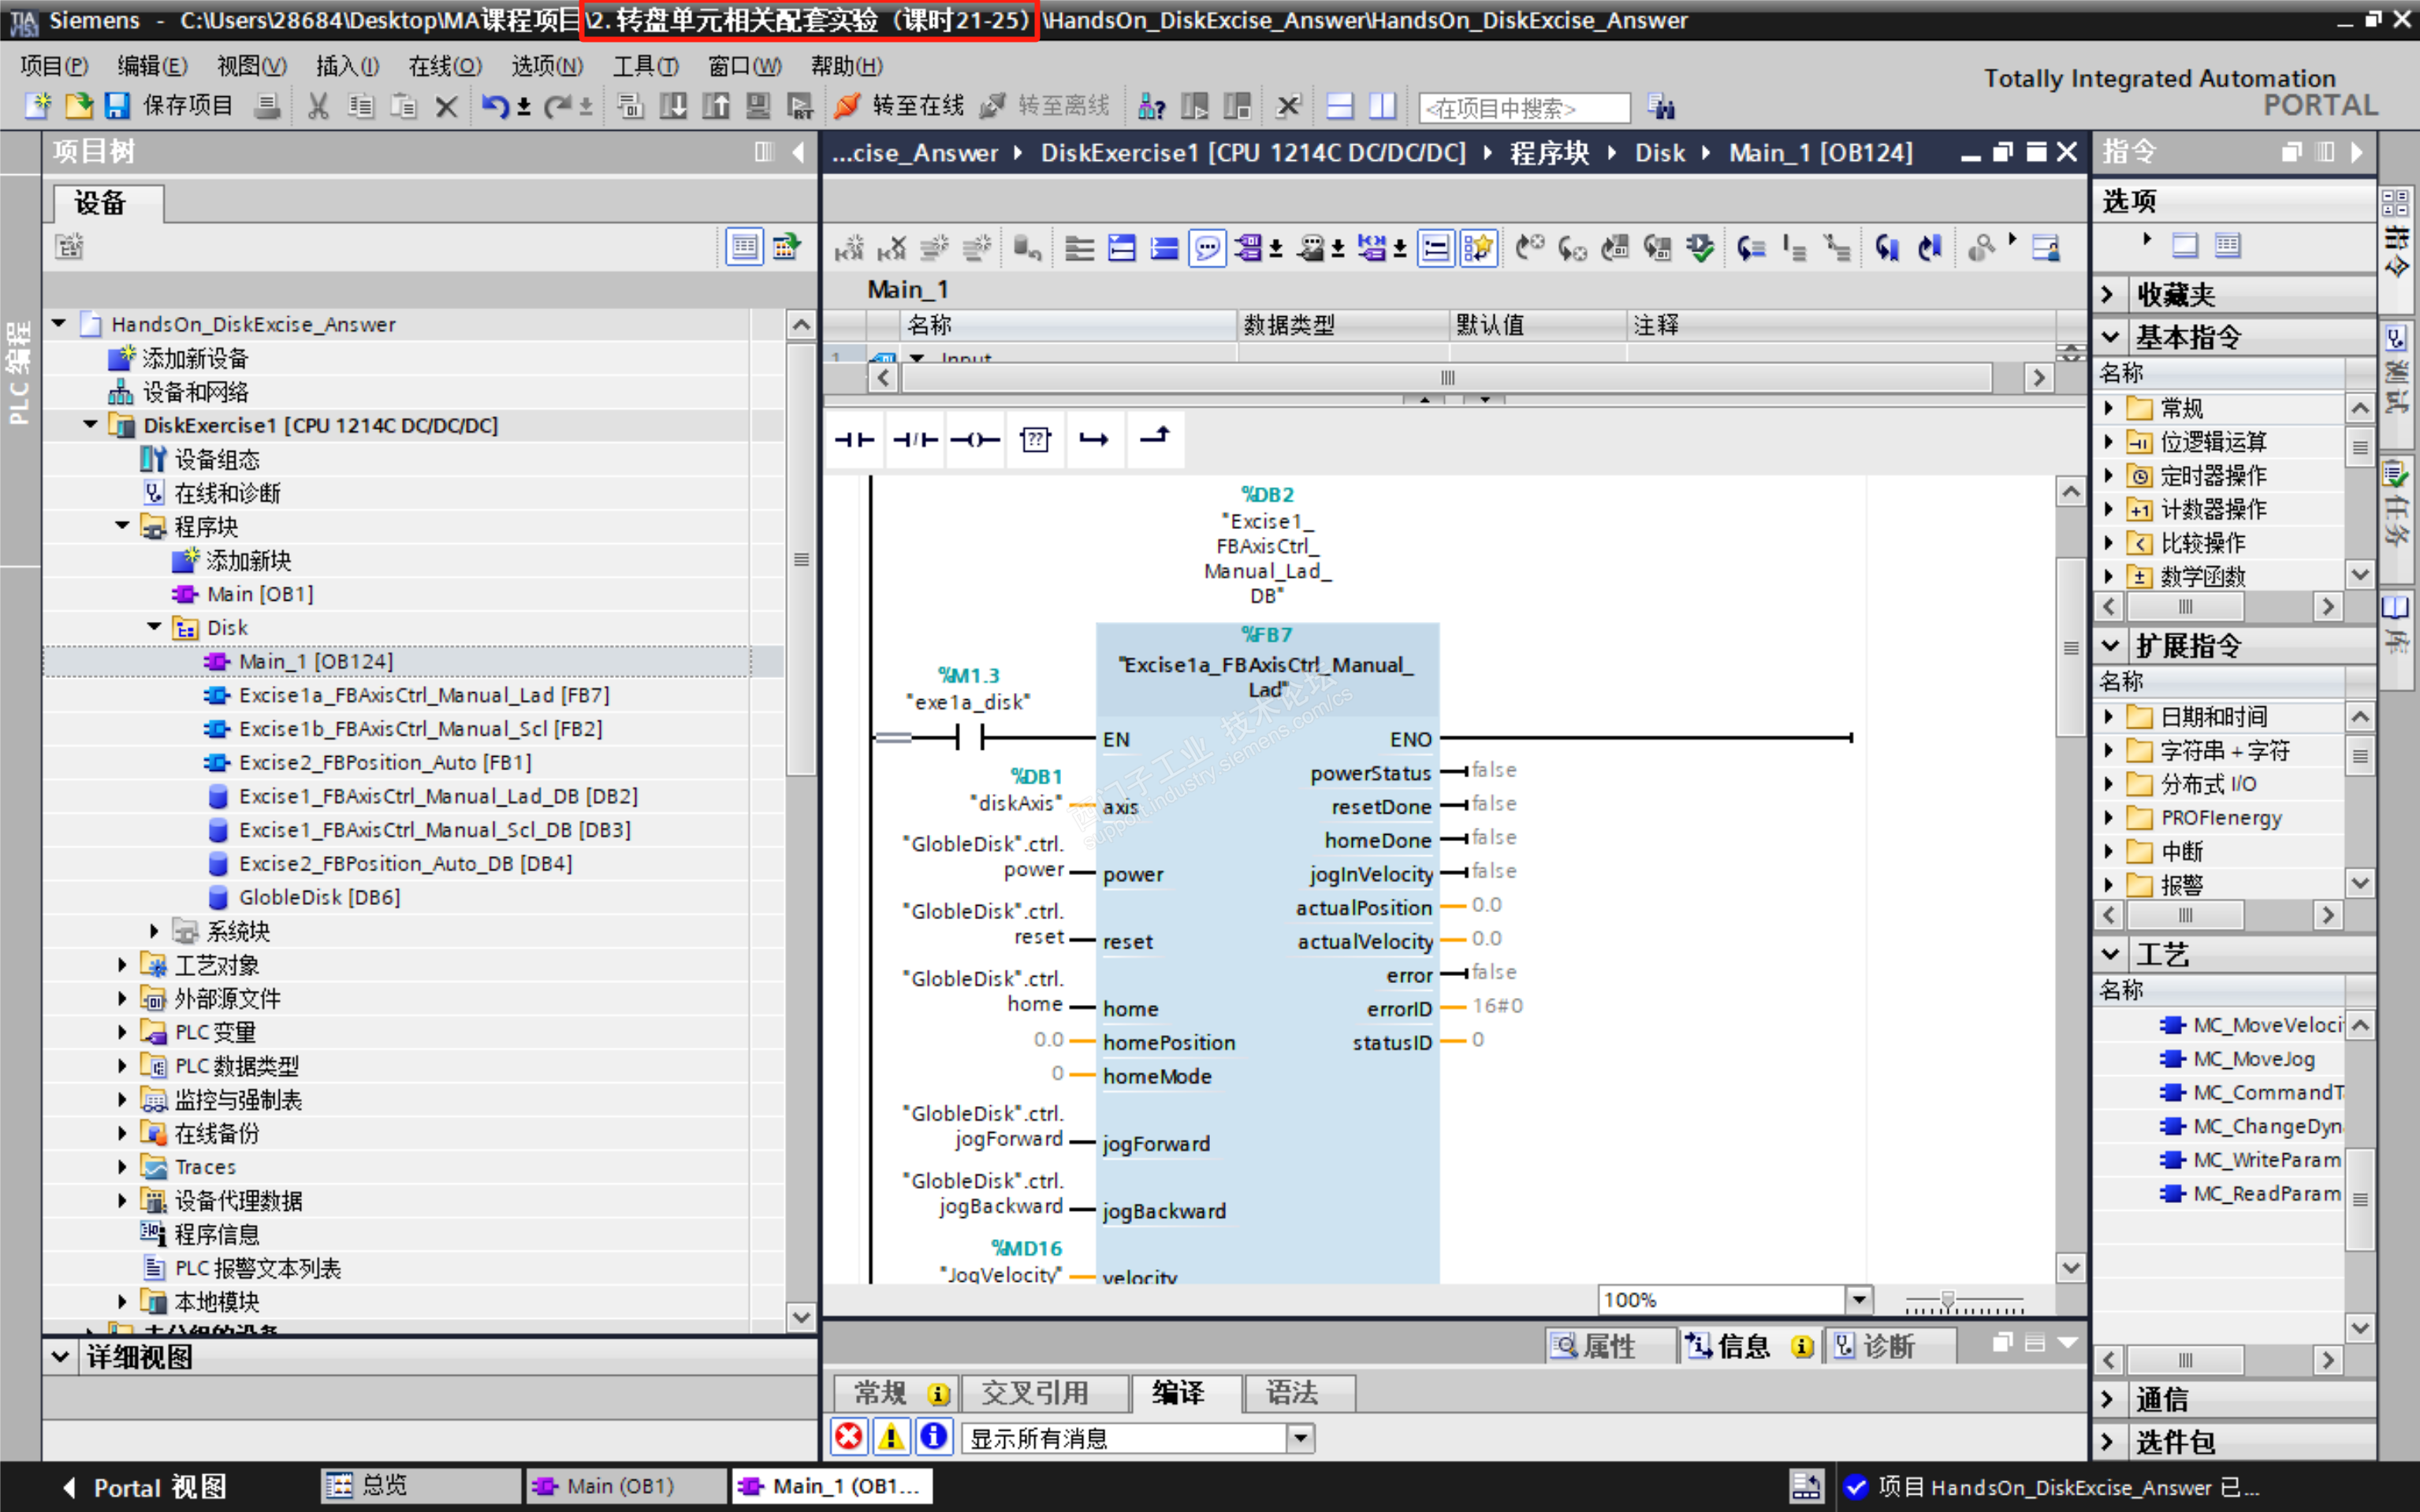Insert a normally closed contact
The image size is (2420, 1512).
coord(915,439)
